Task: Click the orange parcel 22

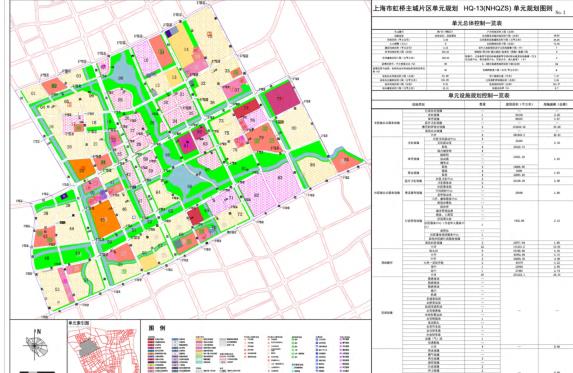Action: tap(83, 170)
